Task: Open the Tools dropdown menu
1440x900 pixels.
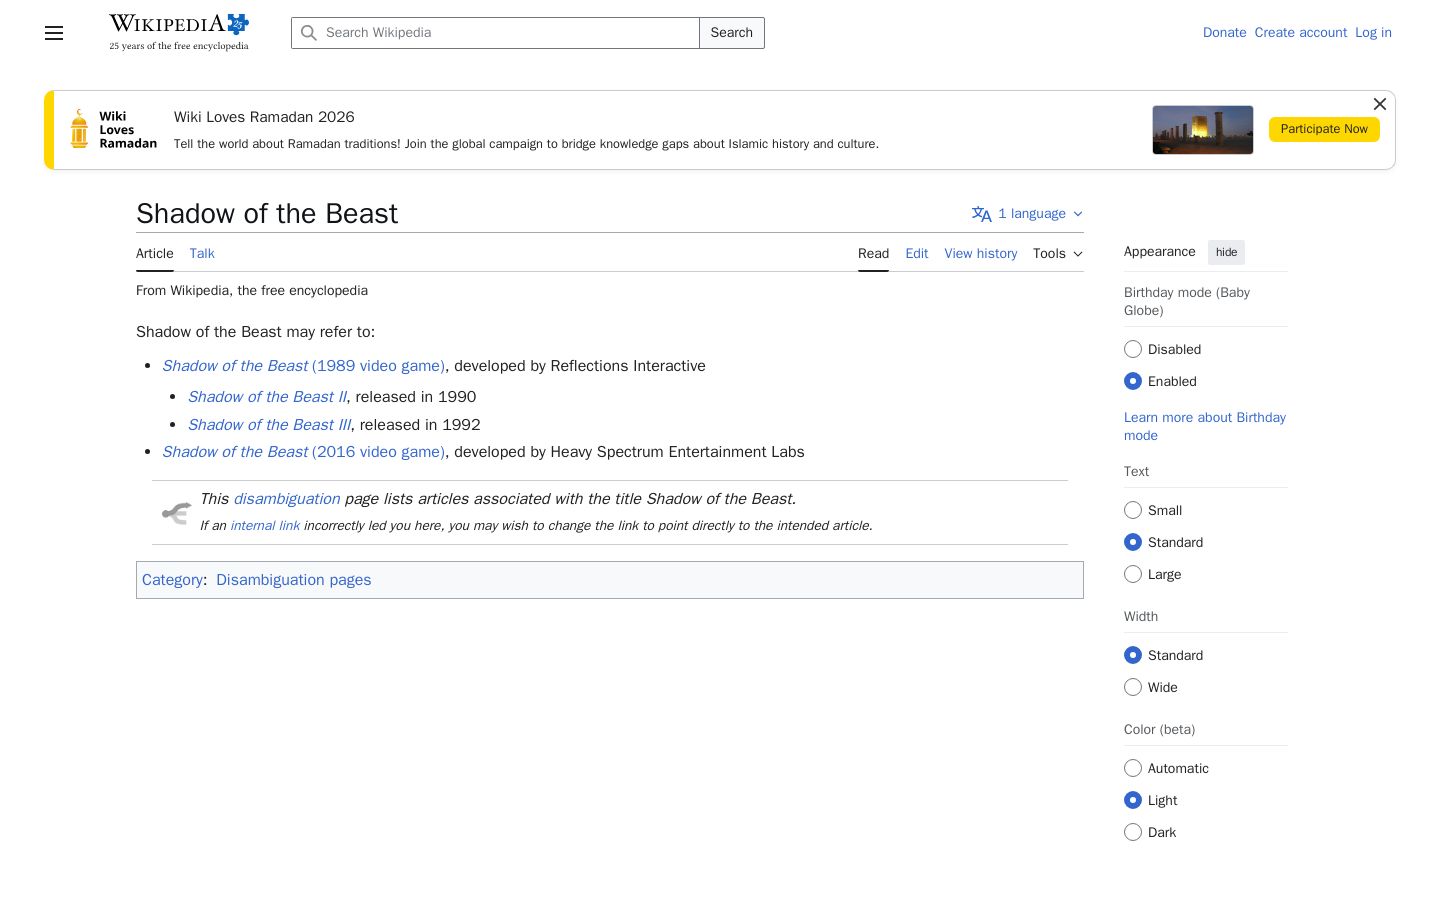Action: (x=1058, y=254)
